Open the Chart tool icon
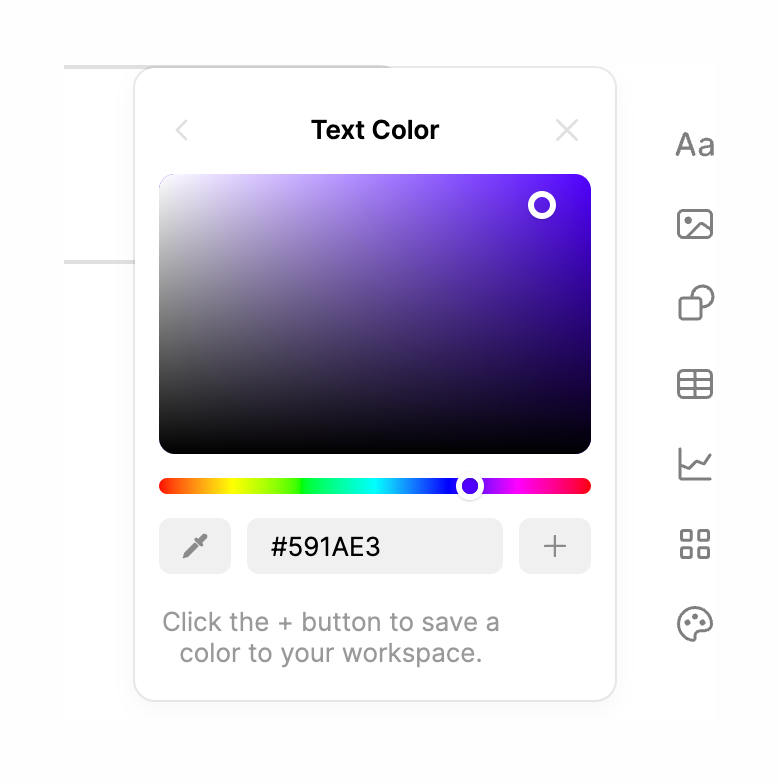The height and width of the screenshot is (784, 779). [695, 464]
